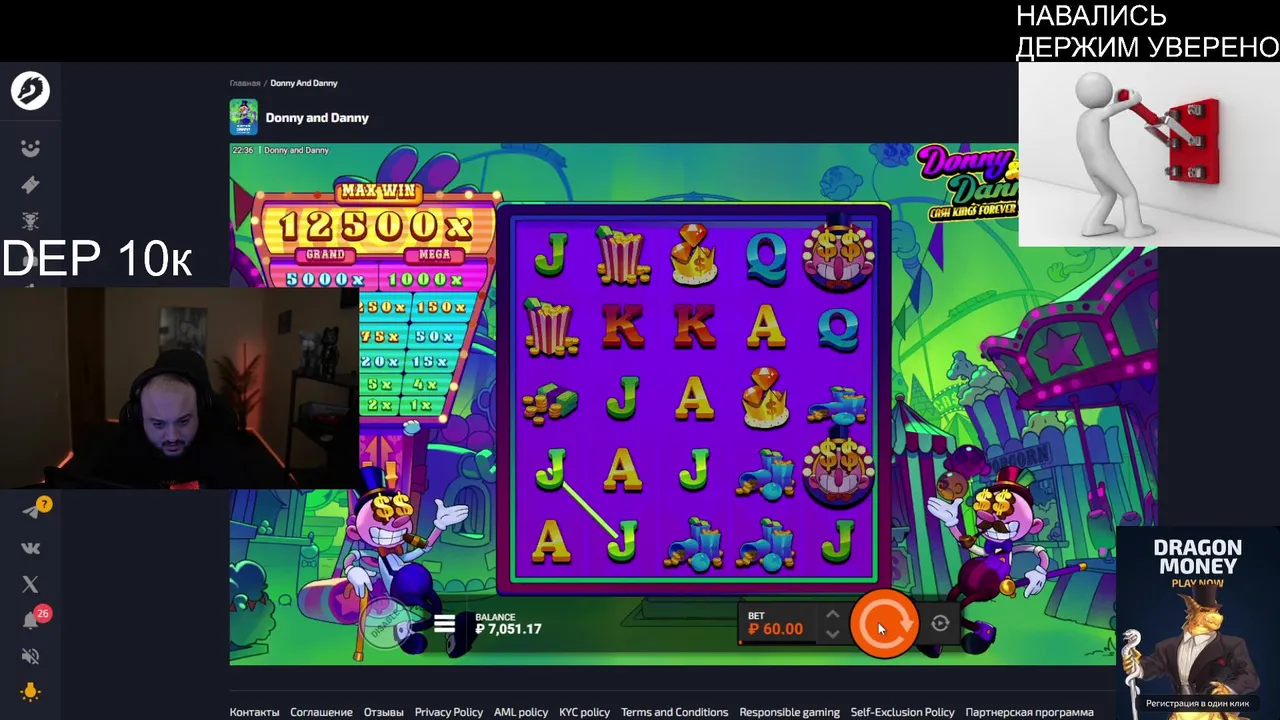Open the Telegram icon with question badge
The height and width of the screenshot is (720, 1280).
coord(32,510)
